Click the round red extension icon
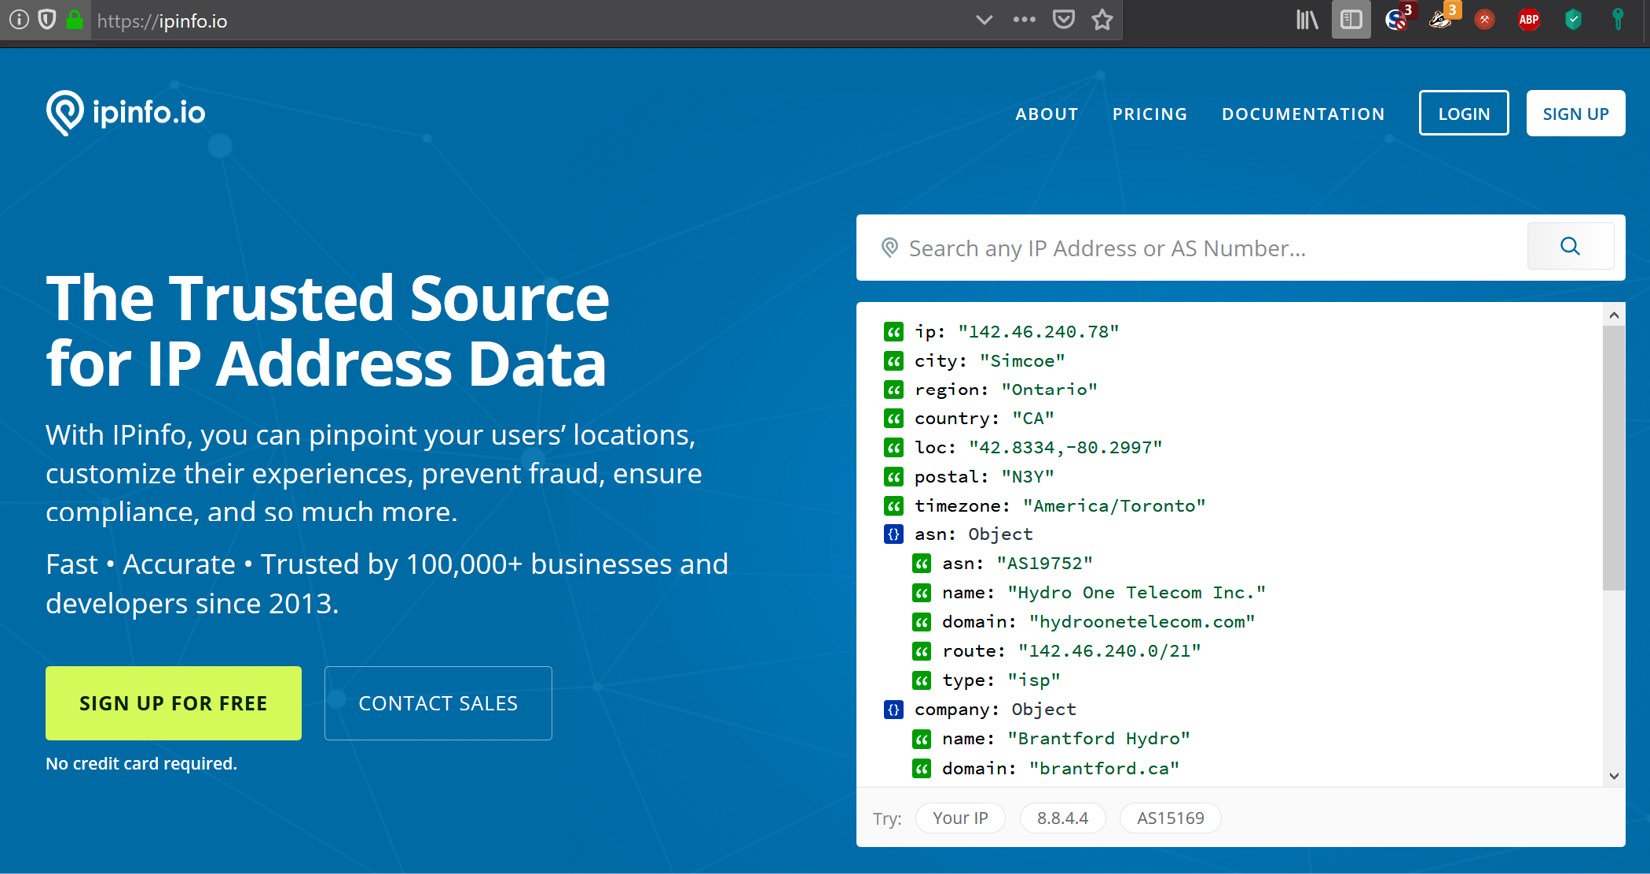Image resolution: width=1650 pixels, height=874 pixels. pos(1485,20)
